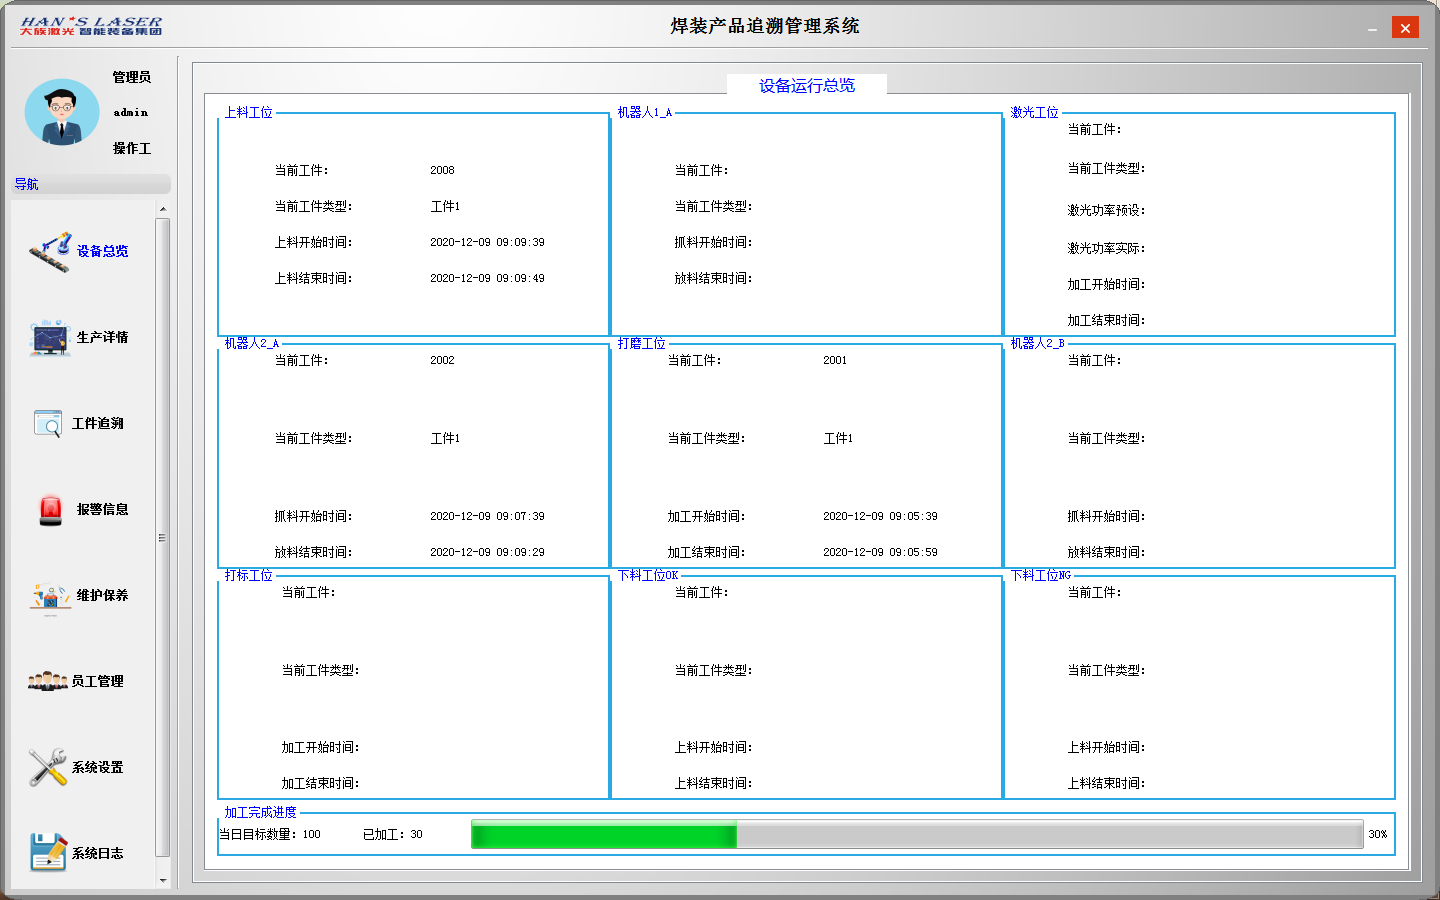Click the 激光功率实际 label
1440x900 pixels.
1106,249
